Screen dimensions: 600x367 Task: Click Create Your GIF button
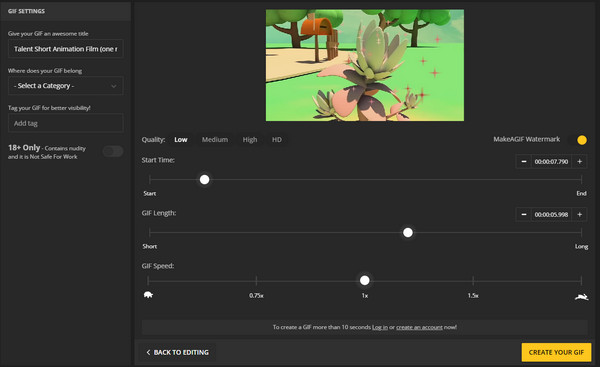click(556, 352)
